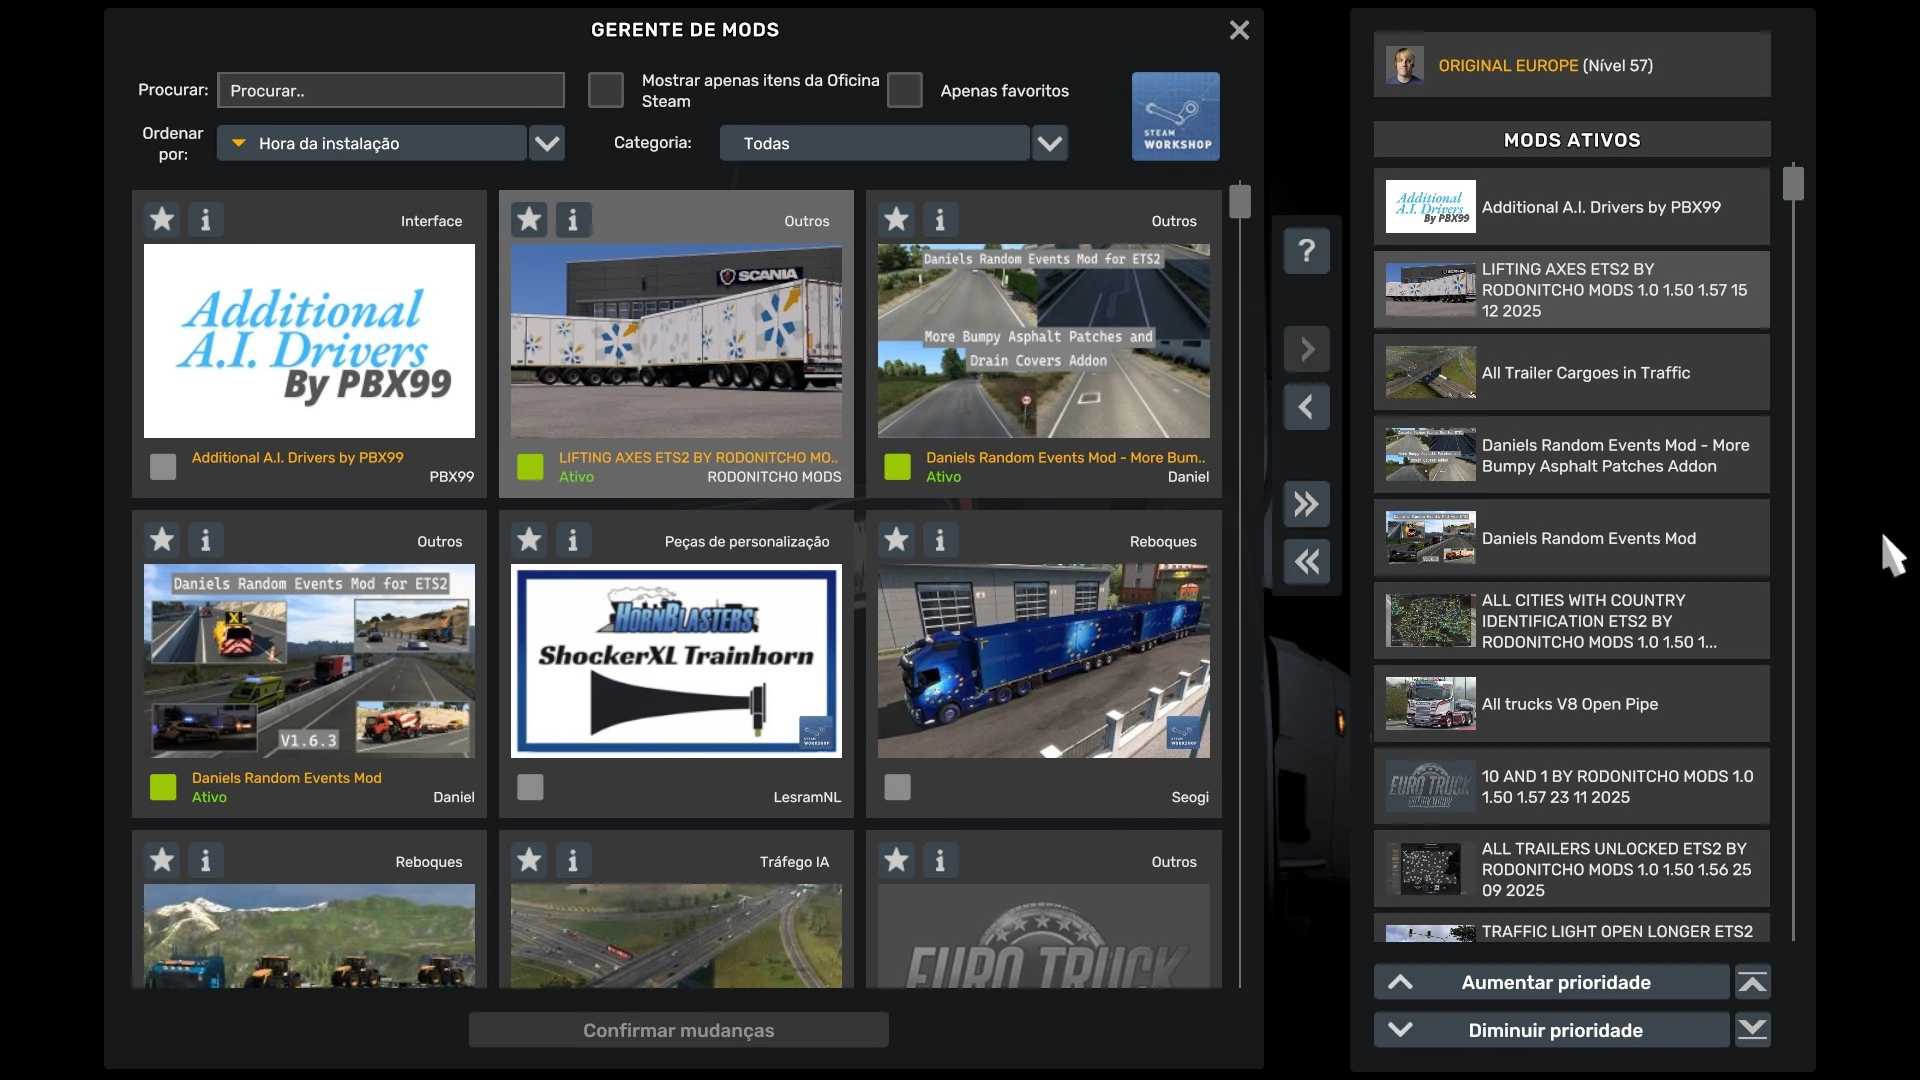Focus the Procurar search field
The height and width of the screenshot is (1080, 1920).
click(x=391, y=90)
